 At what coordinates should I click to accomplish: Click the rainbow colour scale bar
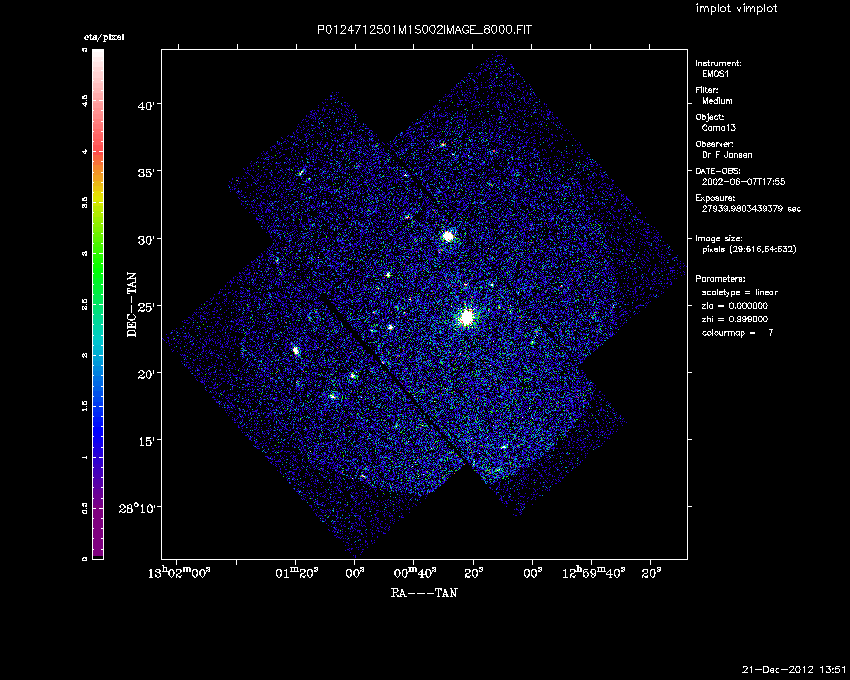pos(98,304)
